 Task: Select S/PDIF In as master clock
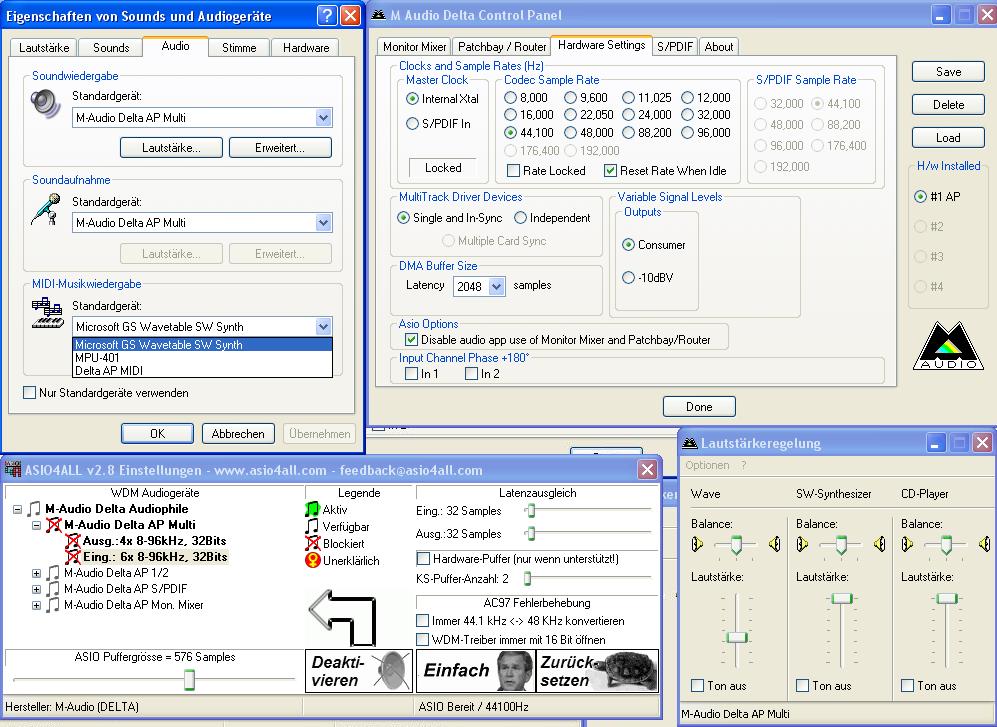(413, 124)
